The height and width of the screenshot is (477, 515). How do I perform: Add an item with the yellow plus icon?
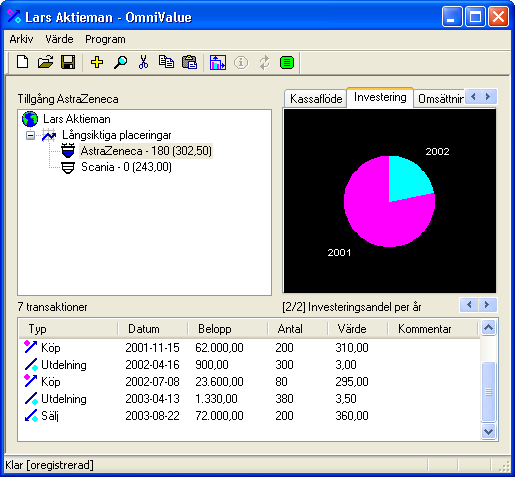(x=97, y=62)
